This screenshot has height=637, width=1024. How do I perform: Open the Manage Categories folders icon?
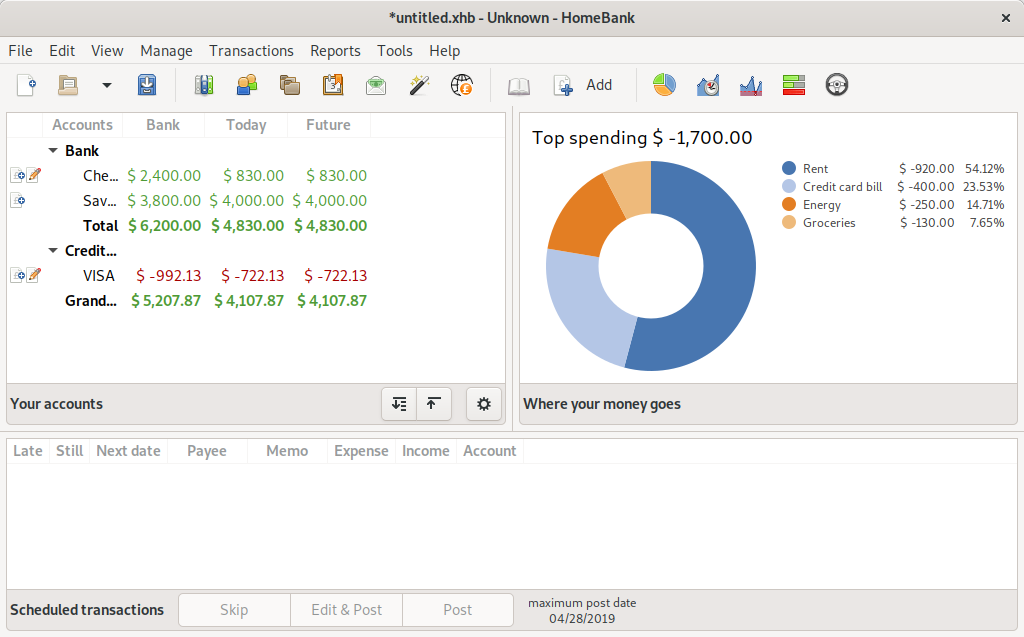click(x=290, y=85)
